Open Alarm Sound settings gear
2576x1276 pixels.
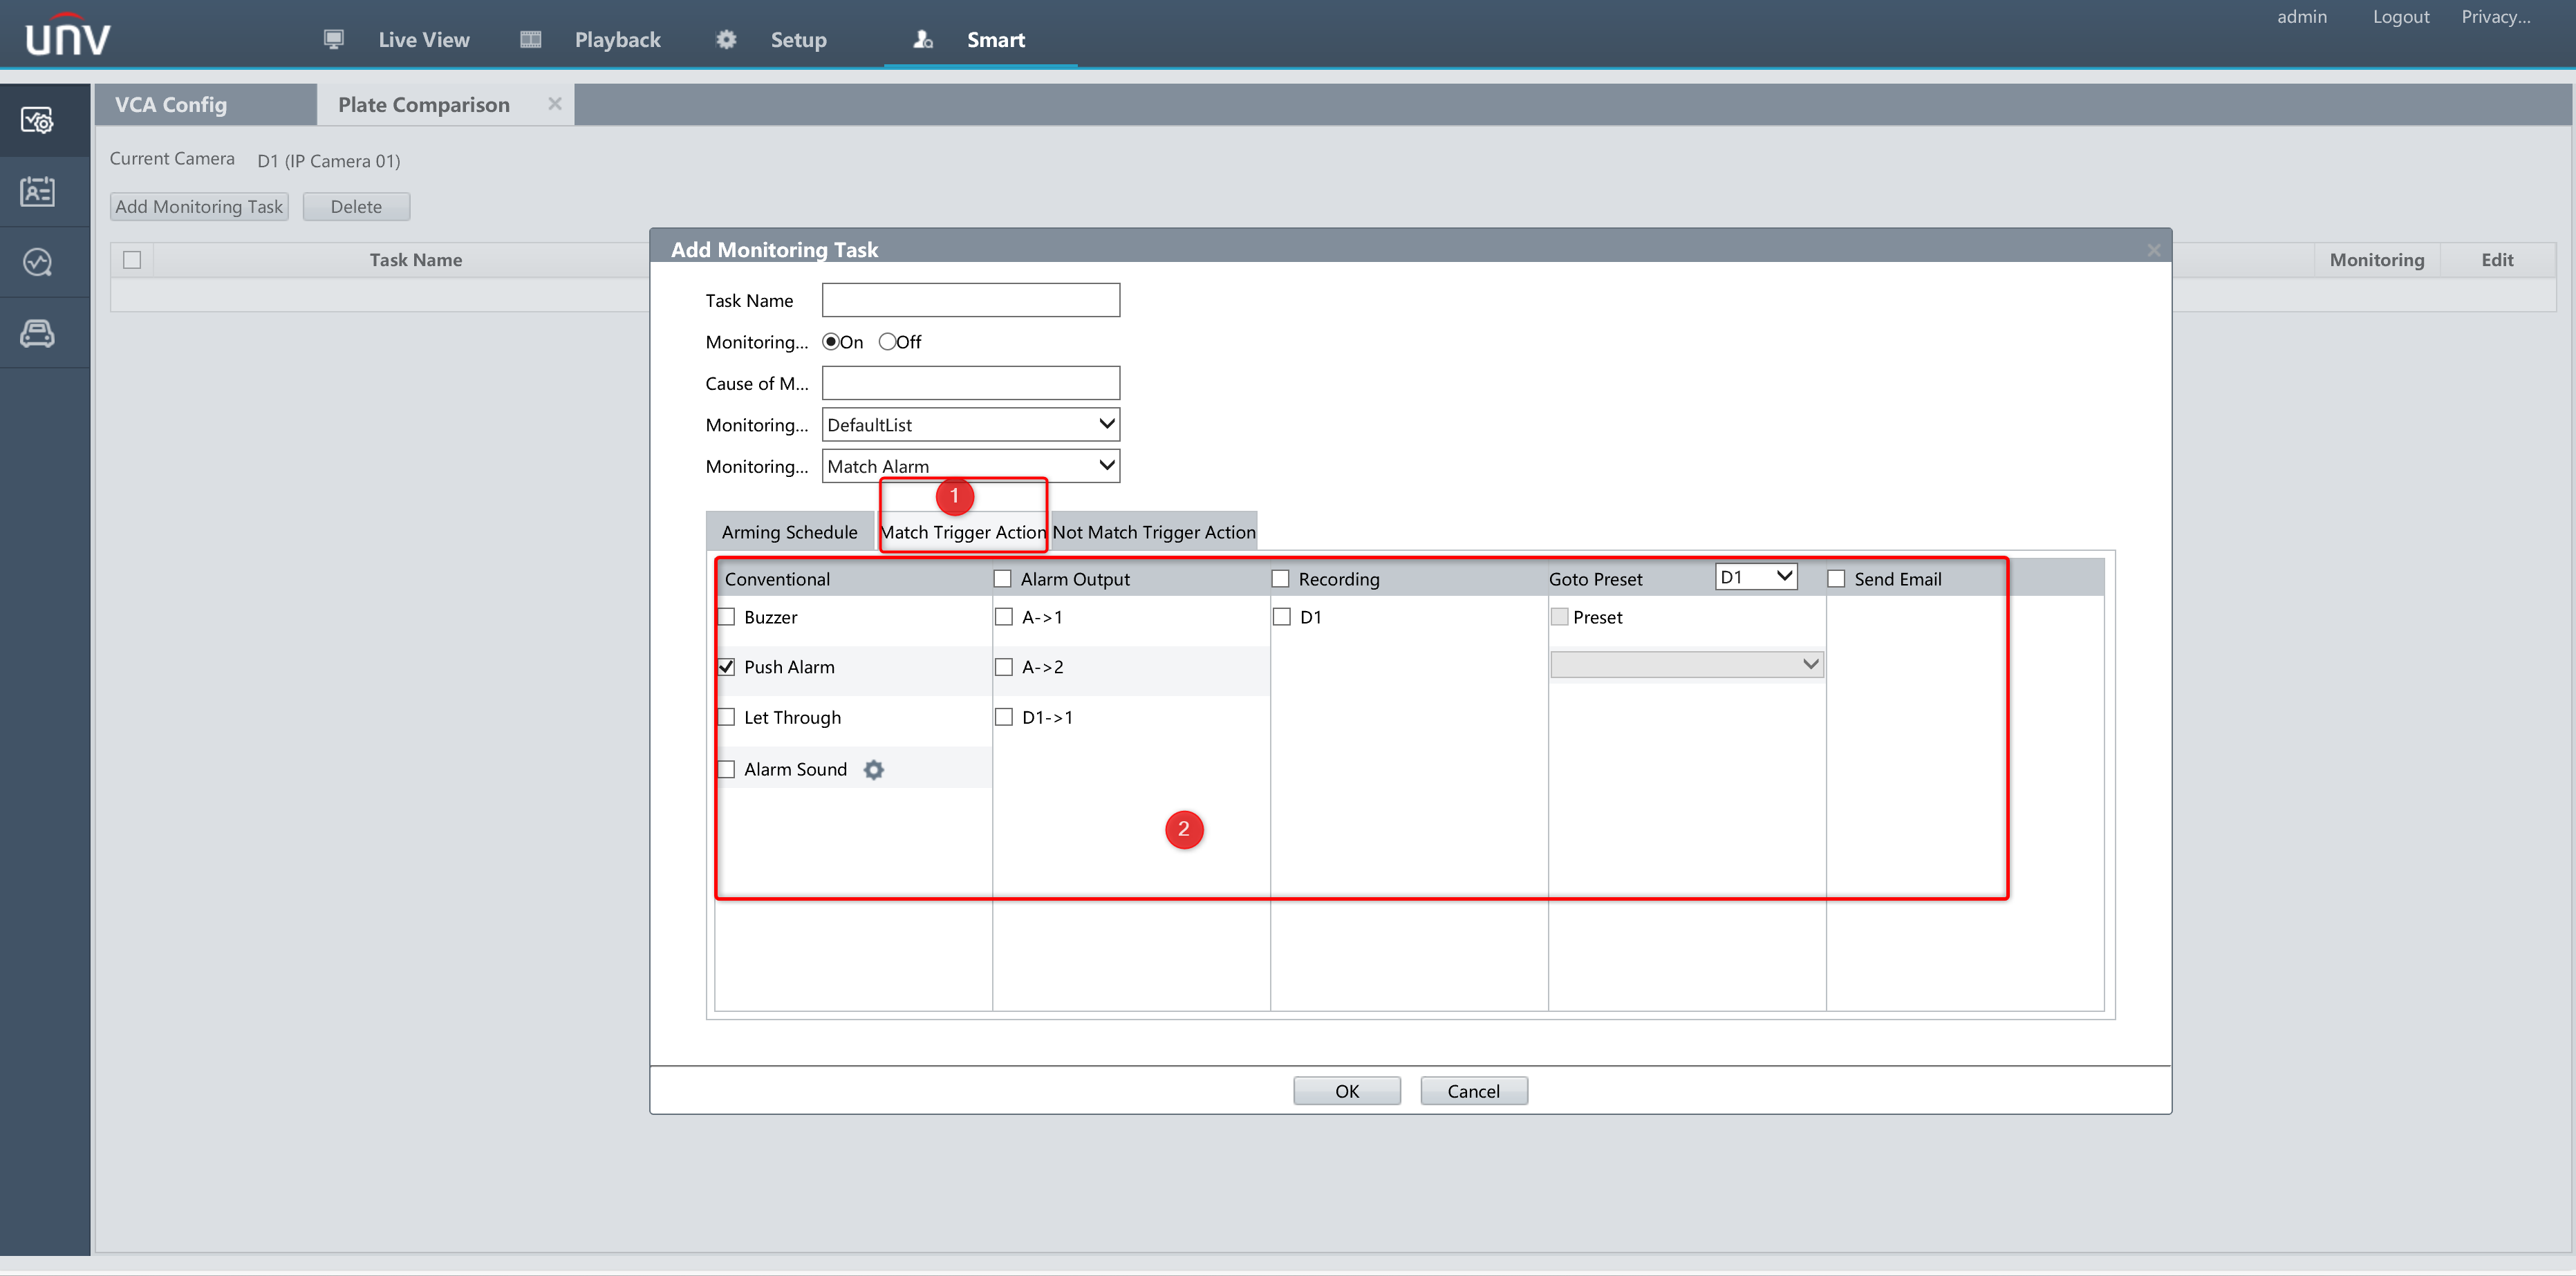(873, 769)
